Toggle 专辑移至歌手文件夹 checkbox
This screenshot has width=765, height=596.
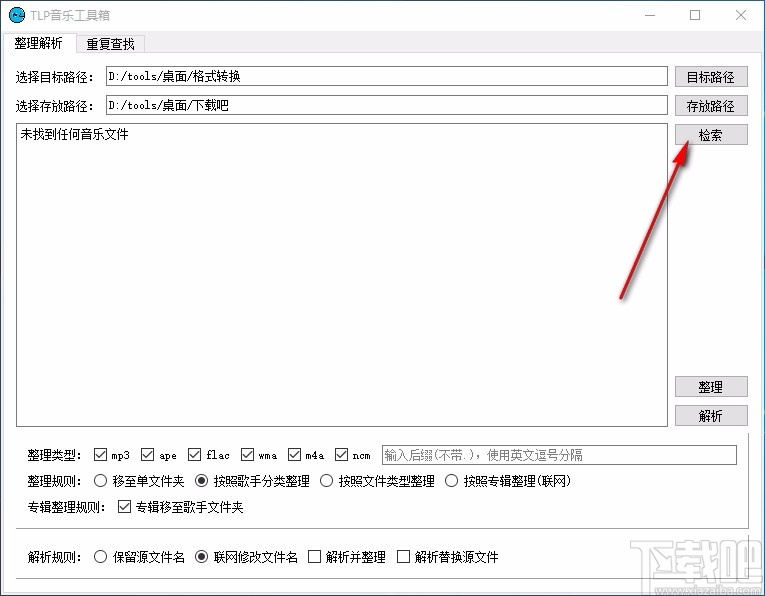pos(124,507)
